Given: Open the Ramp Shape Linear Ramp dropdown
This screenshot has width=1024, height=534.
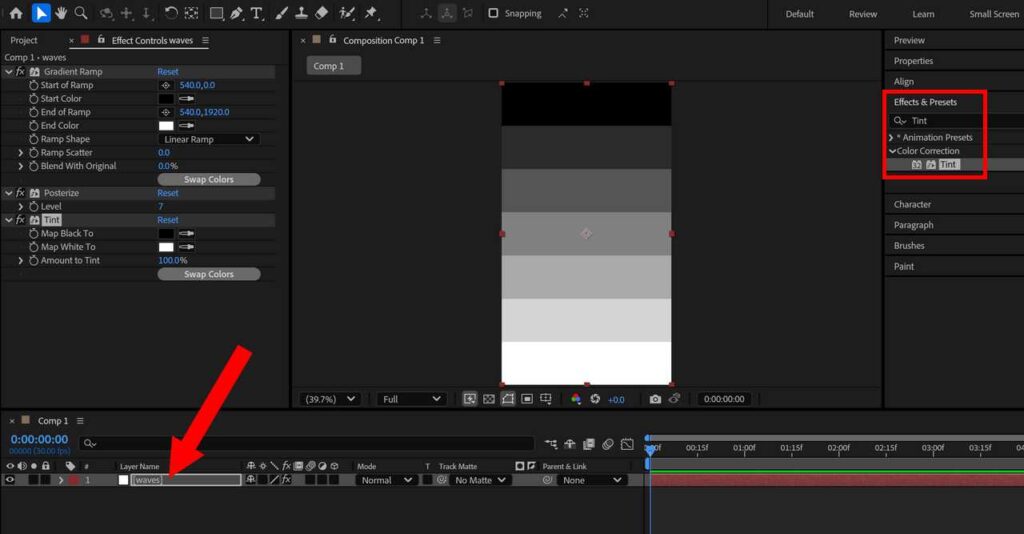Looking at the screenshot, I should (x=208, y=139).
